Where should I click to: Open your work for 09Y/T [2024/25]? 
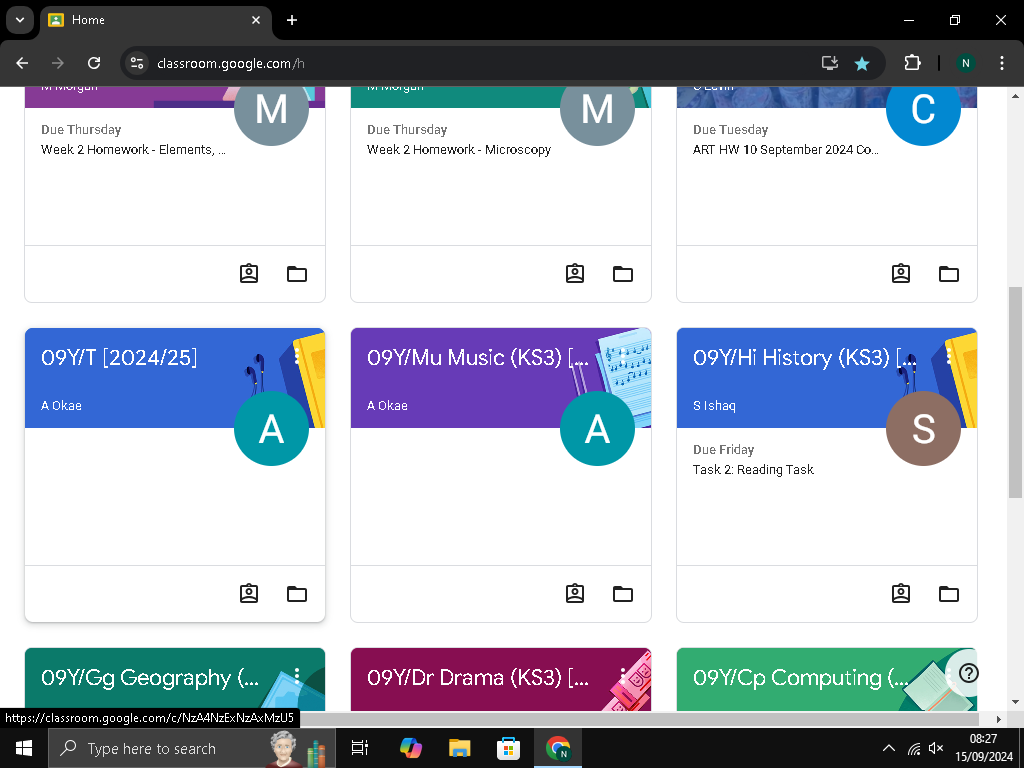[x=249, y=594]
